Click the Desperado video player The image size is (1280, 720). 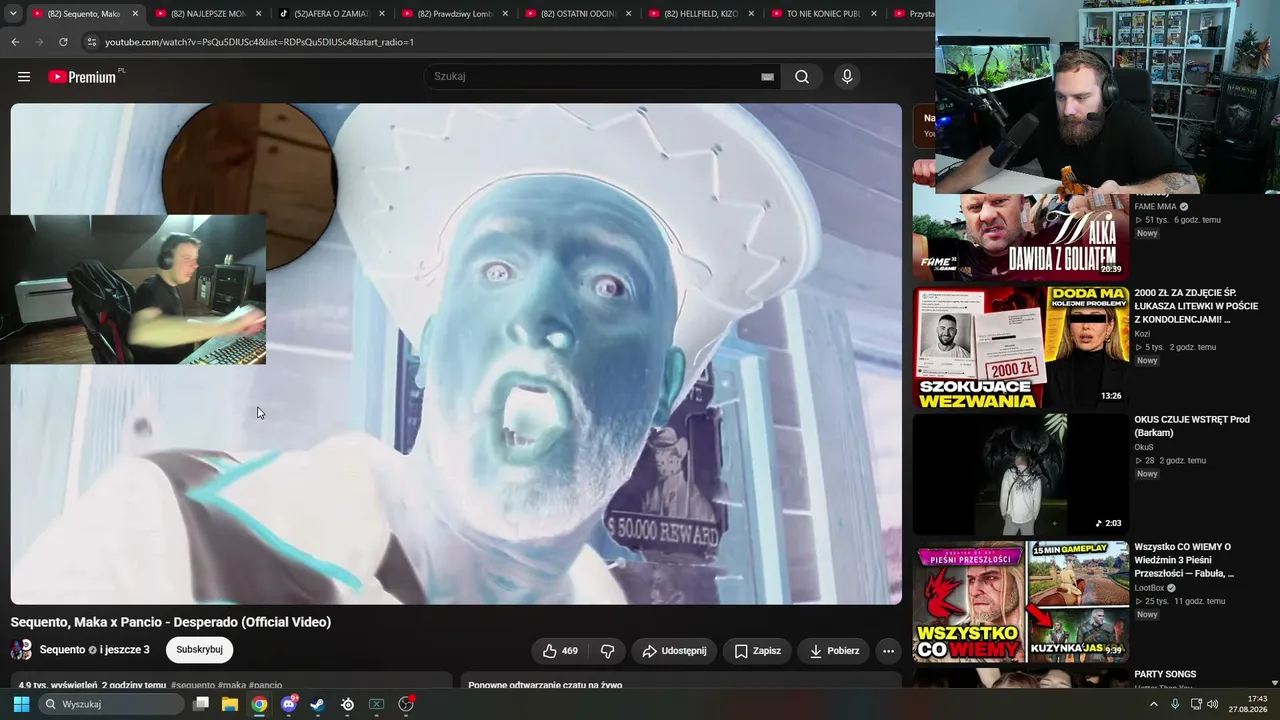456,354
